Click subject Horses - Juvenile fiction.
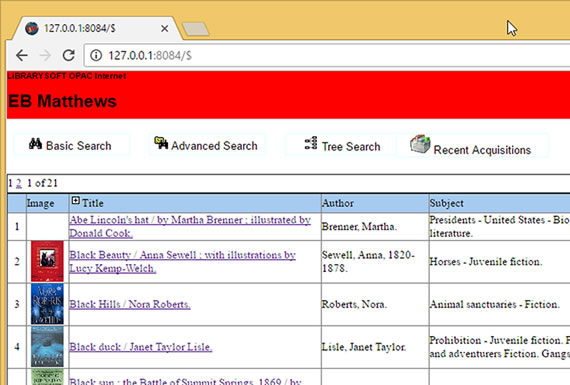 (x=486, y=262)
